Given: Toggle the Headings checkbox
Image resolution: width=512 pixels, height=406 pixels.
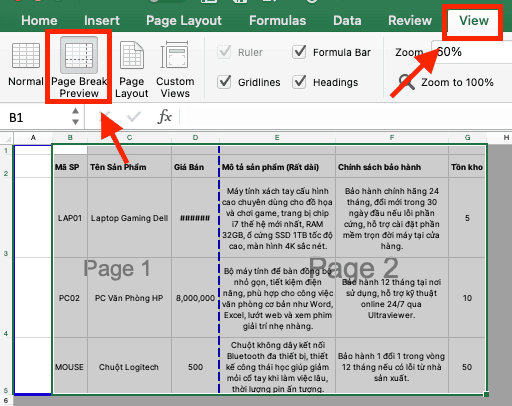Looking at the screenshot, I should tap(299, 82).
